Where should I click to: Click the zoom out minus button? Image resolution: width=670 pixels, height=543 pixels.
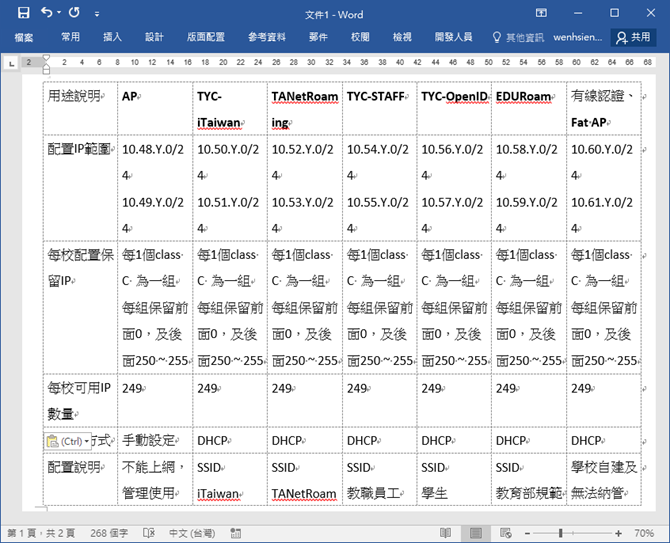pyautogui.click(x=527, y=533)
